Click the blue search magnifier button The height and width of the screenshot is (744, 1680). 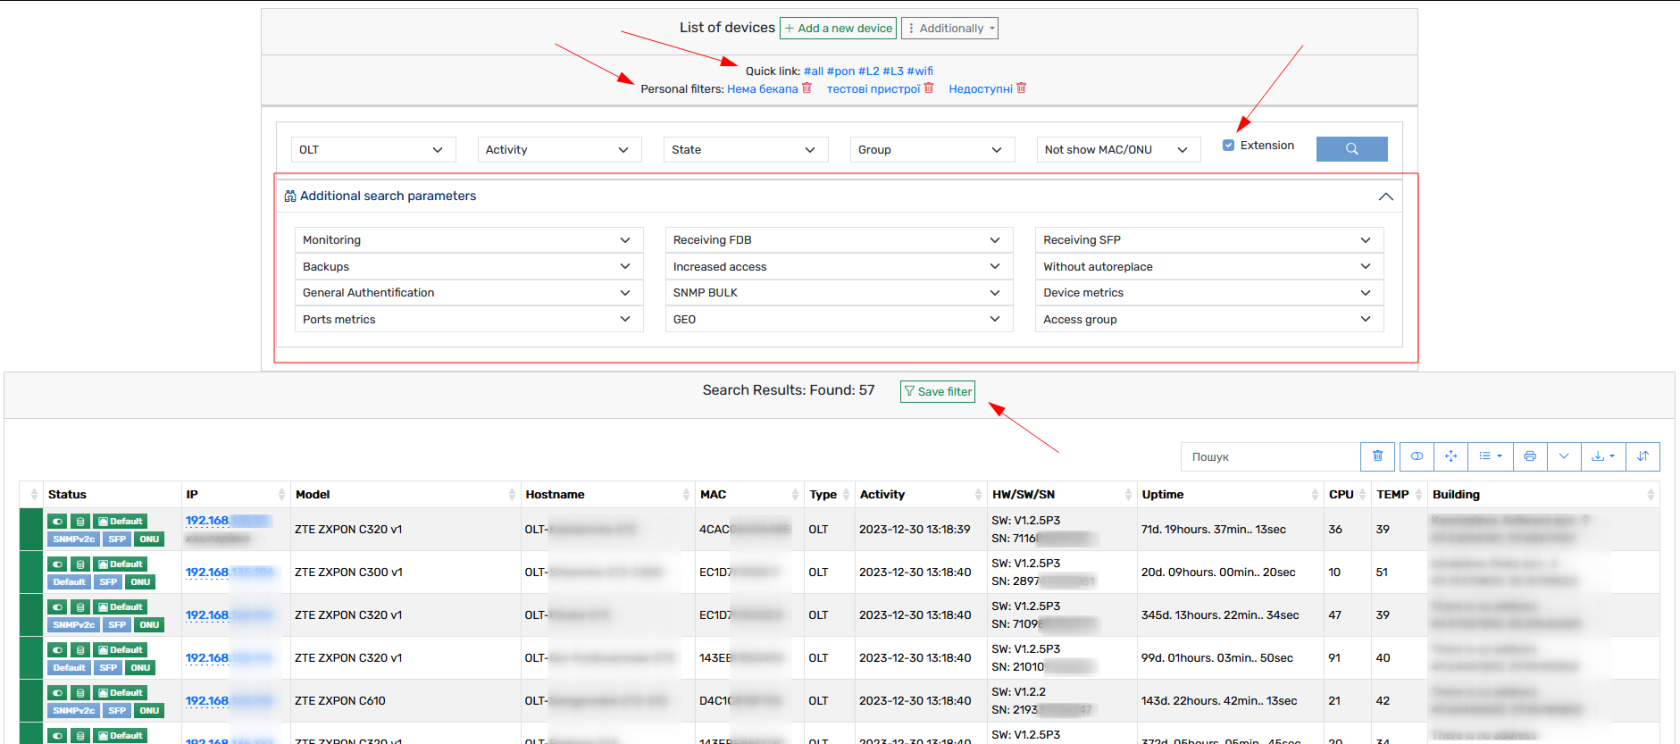(x=1351, y=149)
